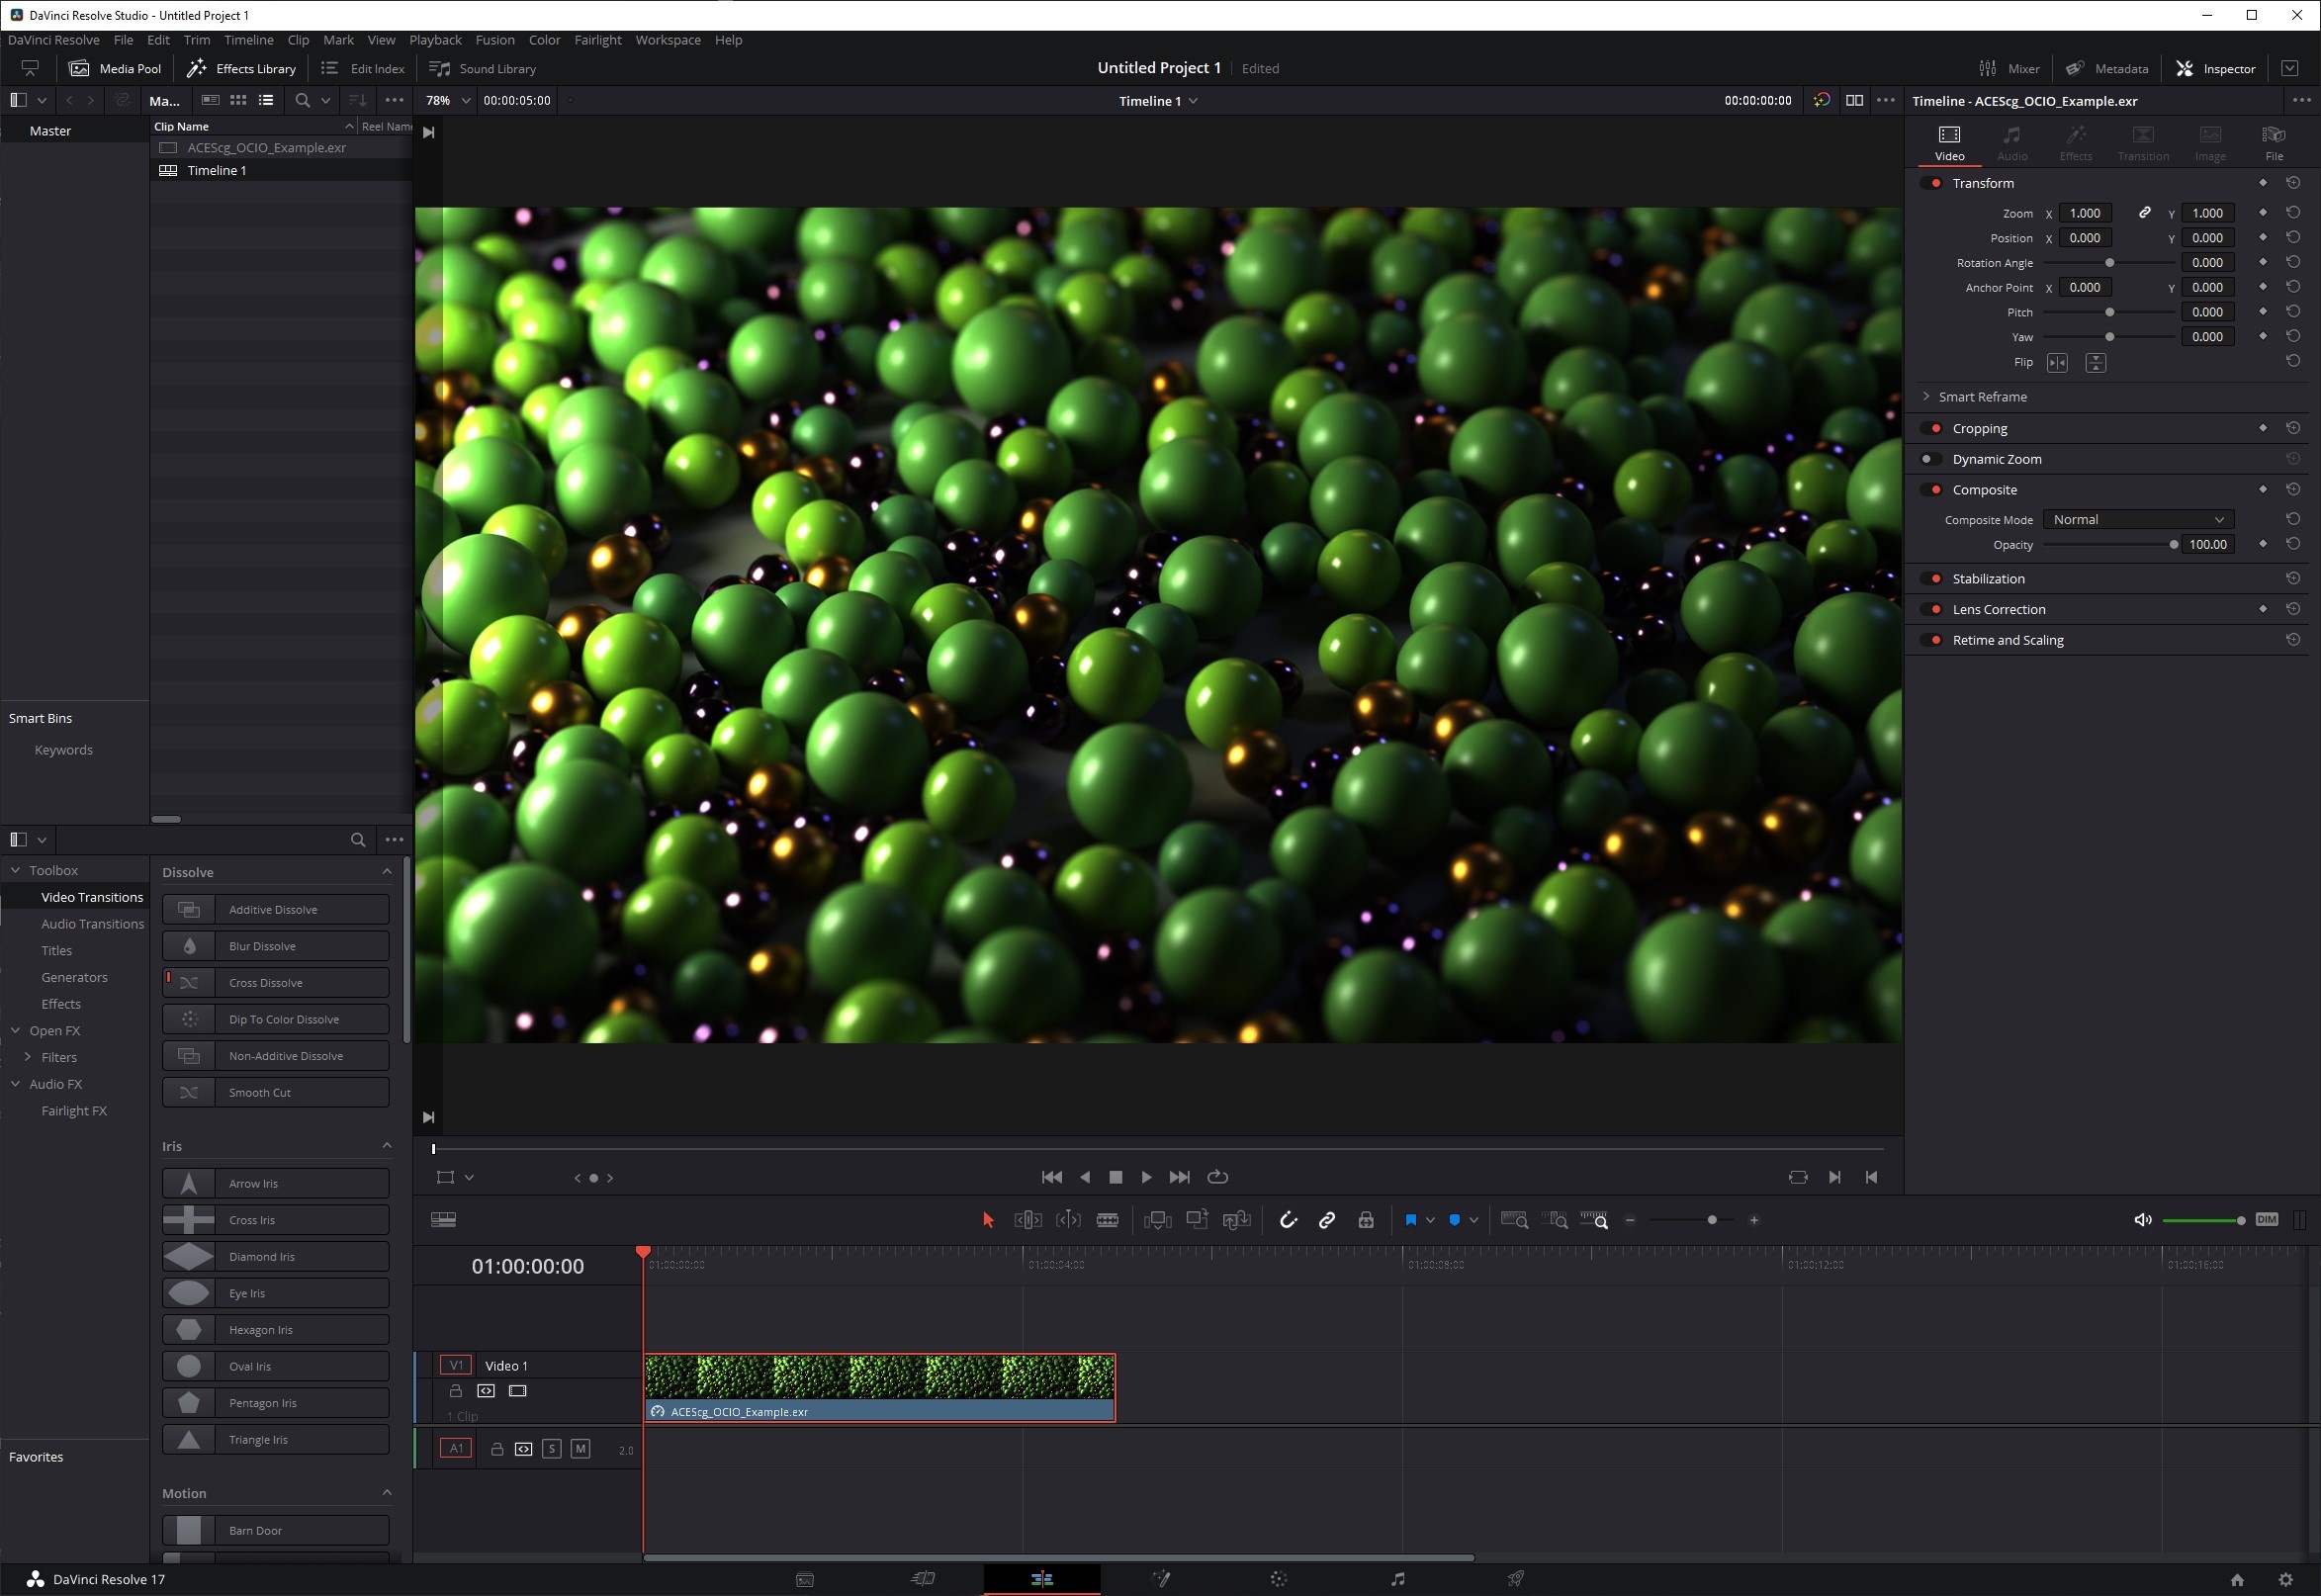
Task: Click the Linked Selection chain icon
Action: click(x=1327, y=1220)
